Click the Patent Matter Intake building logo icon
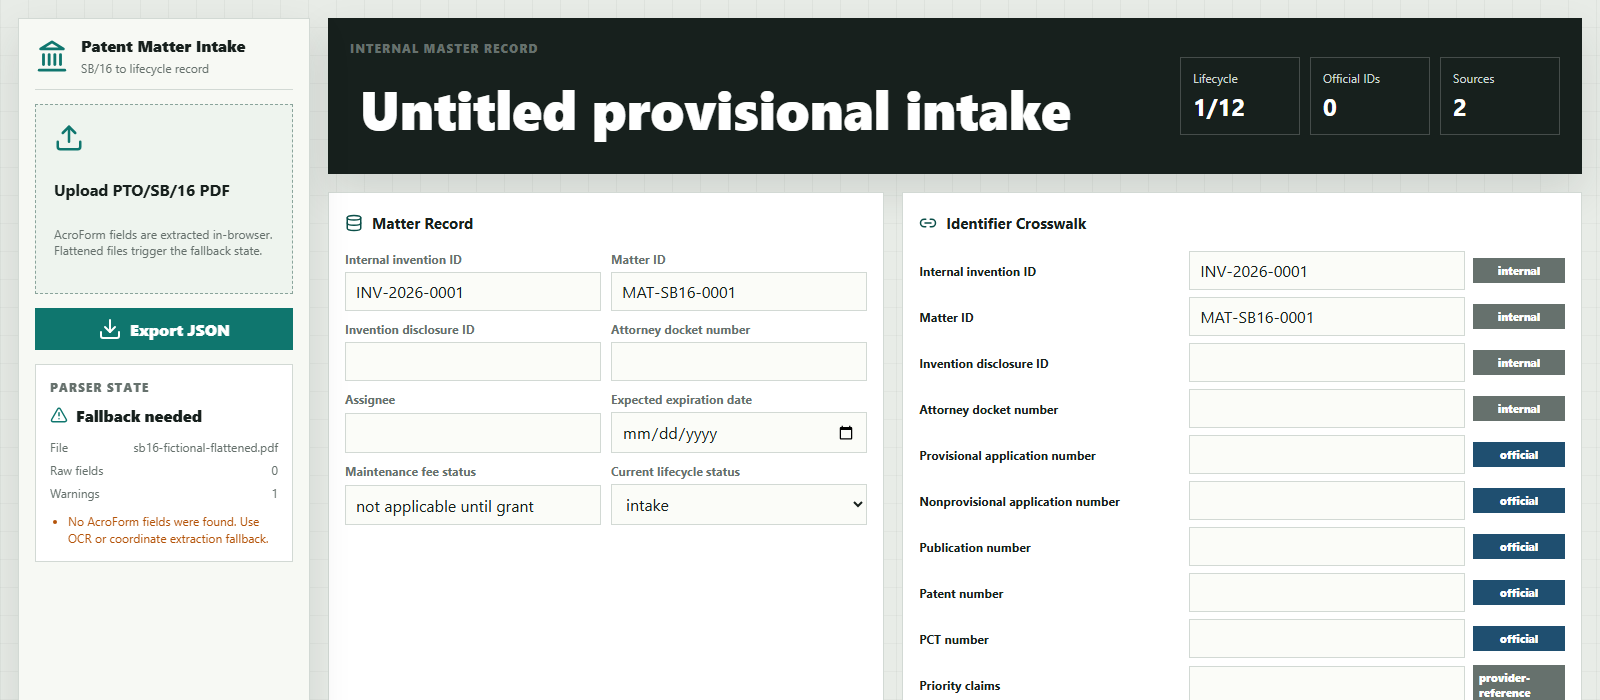The image size is (1600, 700). click(52, 56)
